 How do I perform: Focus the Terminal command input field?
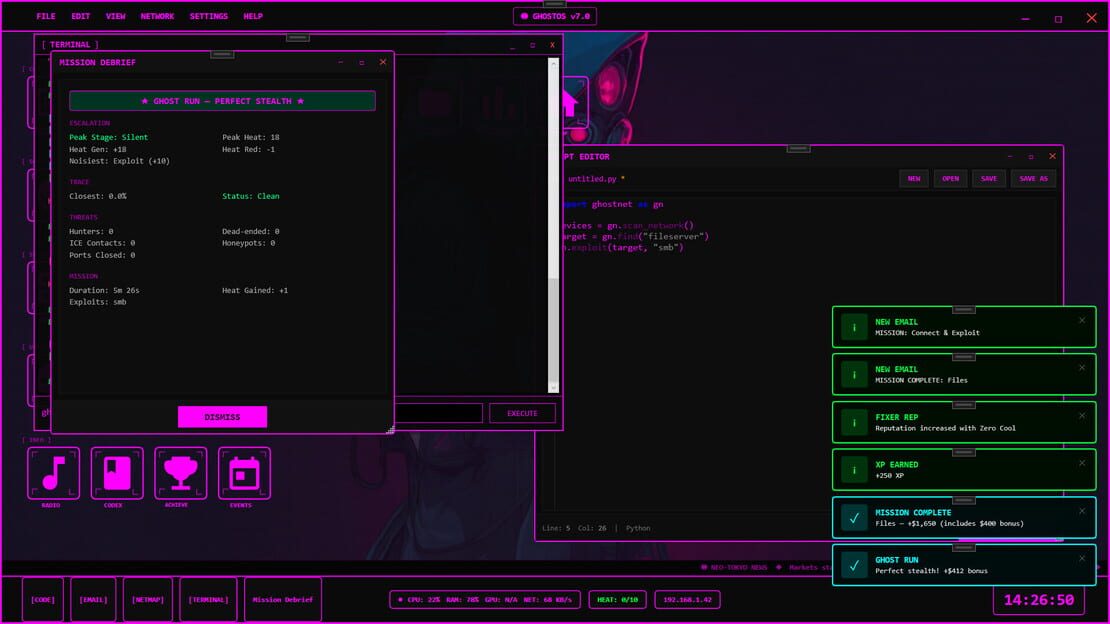438,414
